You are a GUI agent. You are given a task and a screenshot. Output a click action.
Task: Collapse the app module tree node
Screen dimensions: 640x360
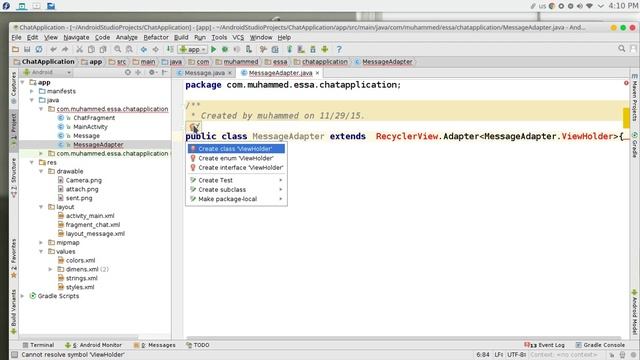(22, 82)
